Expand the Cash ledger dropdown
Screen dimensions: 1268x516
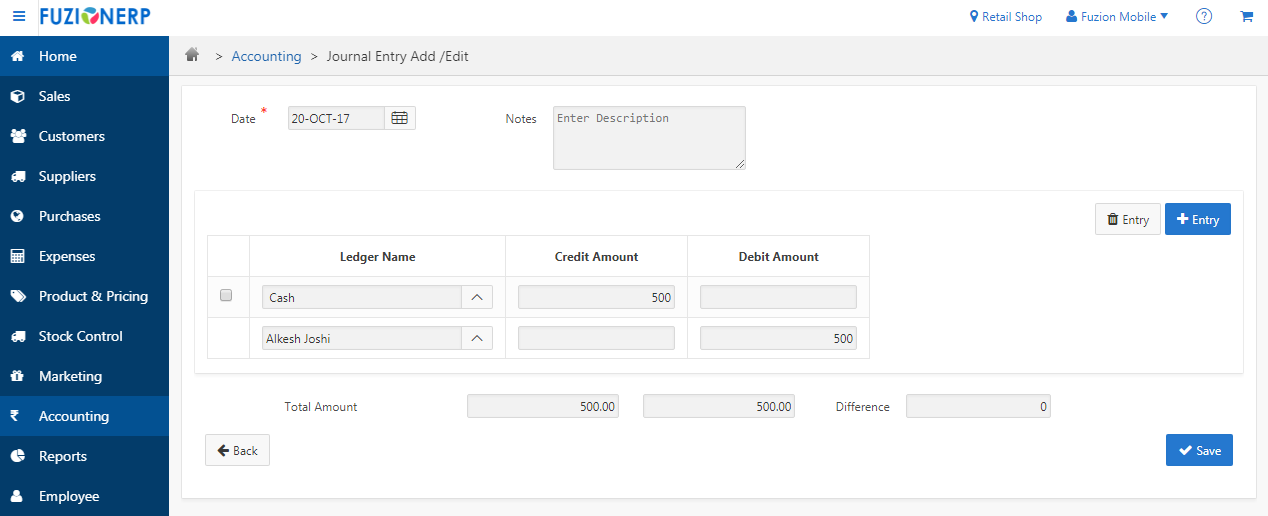click(x=476, y=297)
